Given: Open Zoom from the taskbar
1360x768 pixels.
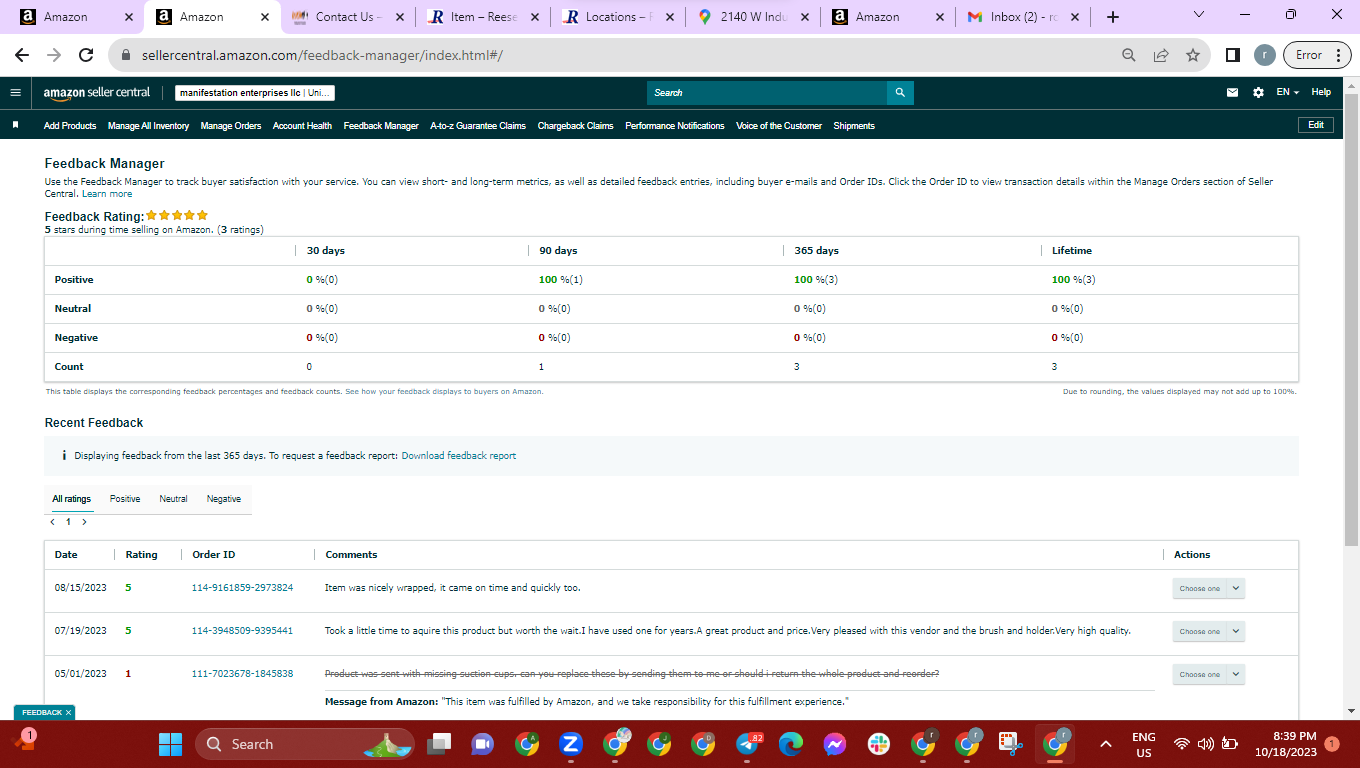Looking at the screenshot, I should 571,744.
